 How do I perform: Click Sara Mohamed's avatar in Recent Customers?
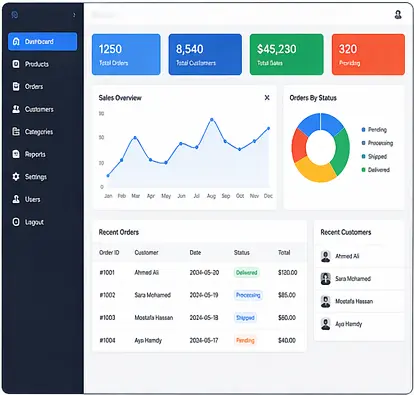(x=325, y=279)
